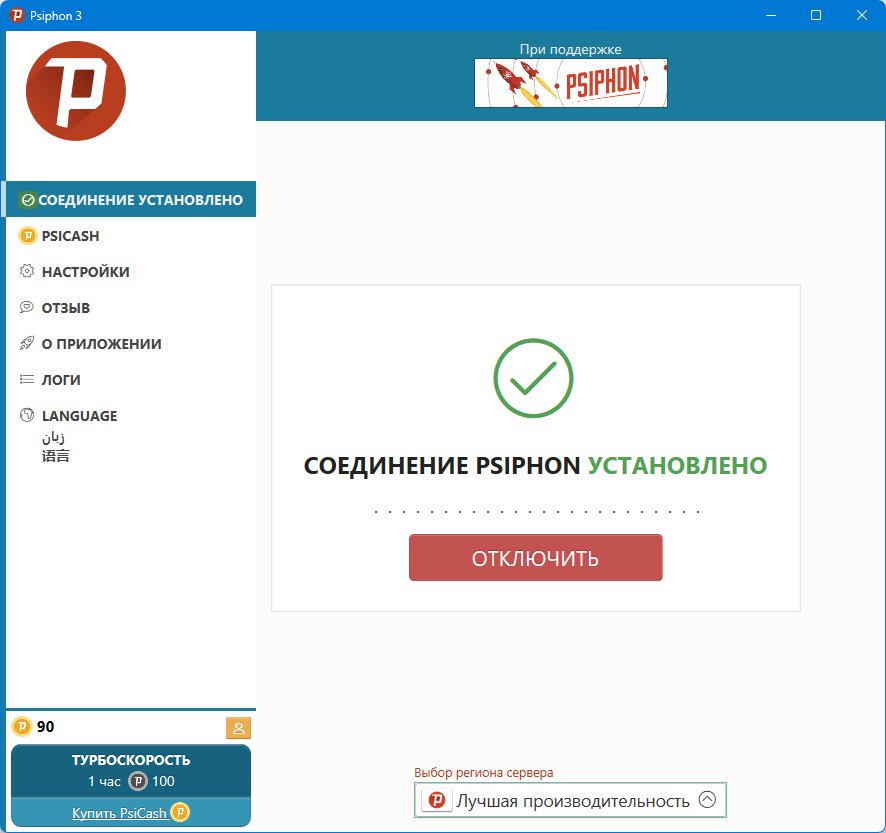Open the СОЕДИНЕНИЕ УСТАНОВЛЕНО tab

click(131, 199)
